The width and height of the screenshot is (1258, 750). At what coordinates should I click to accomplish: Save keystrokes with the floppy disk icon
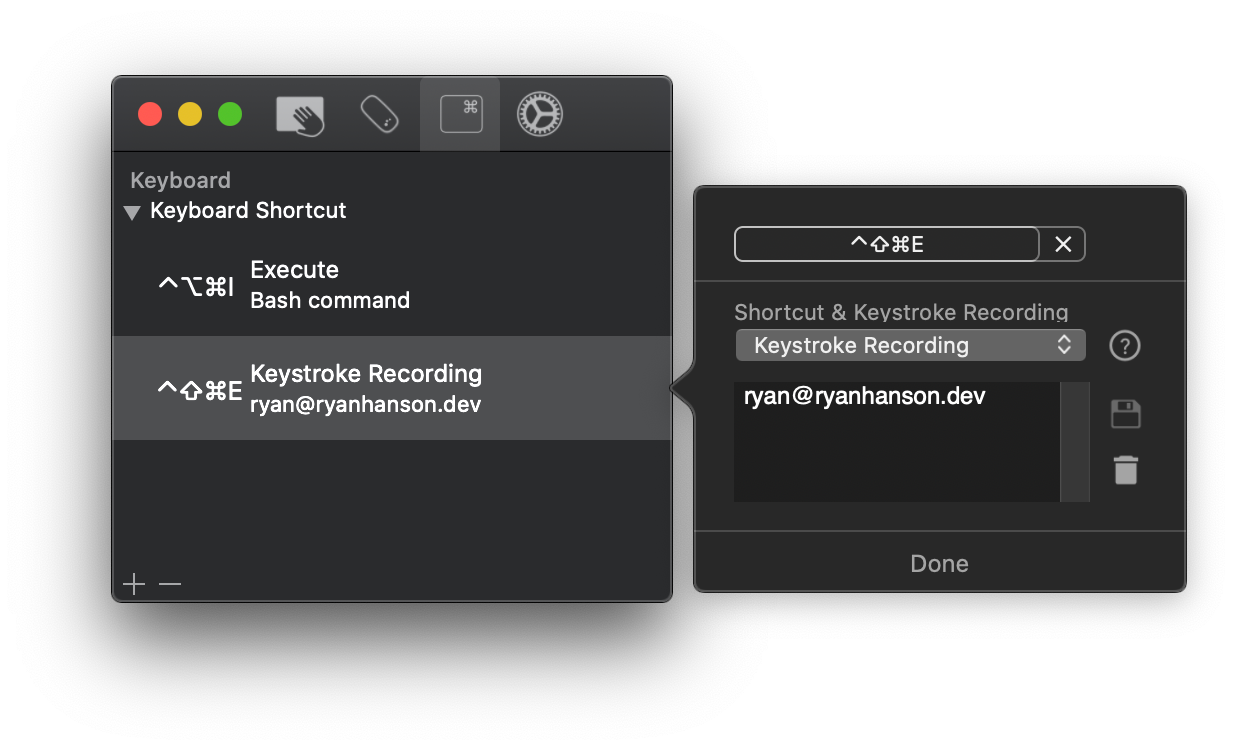(x=1124, y=414)
